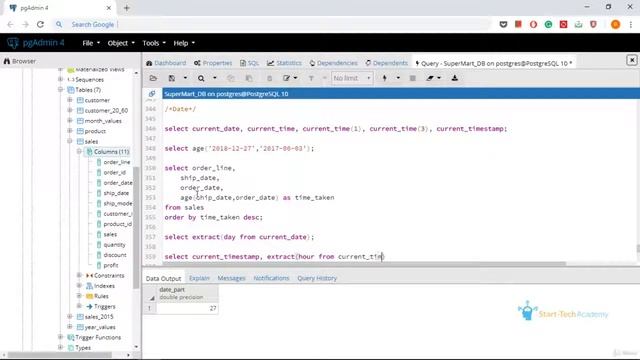
Task: Reload the page with browser refresh button
Action: (x=40, y=24)
